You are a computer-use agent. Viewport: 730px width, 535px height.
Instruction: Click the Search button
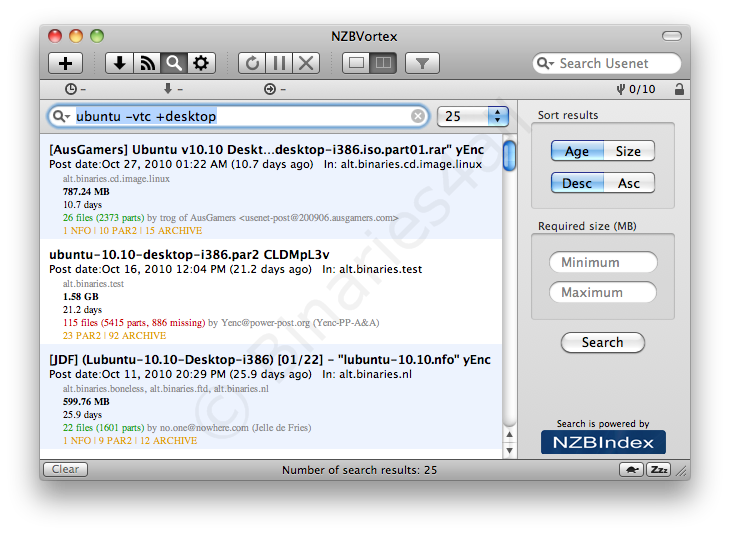pyautogui.click(x=602, y=342)
